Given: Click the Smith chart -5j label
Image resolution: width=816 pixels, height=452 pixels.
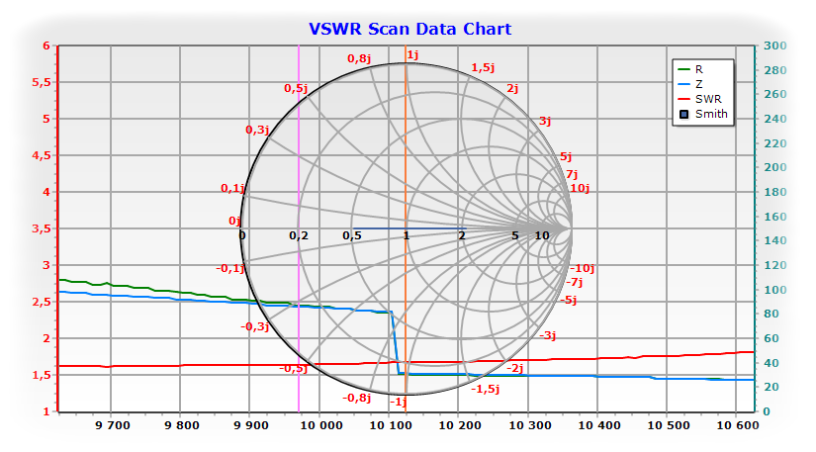Looking at the screenshot, I should click(568, 300).
